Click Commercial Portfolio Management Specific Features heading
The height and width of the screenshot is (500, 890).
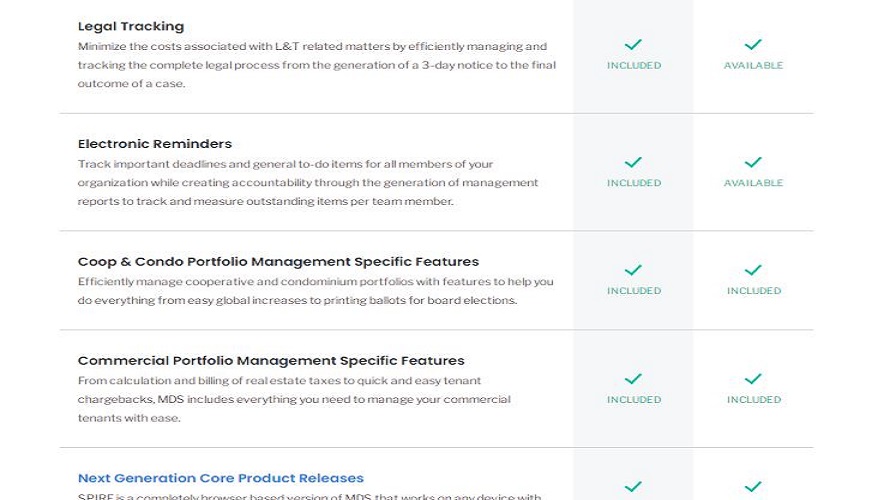[271, 360]
